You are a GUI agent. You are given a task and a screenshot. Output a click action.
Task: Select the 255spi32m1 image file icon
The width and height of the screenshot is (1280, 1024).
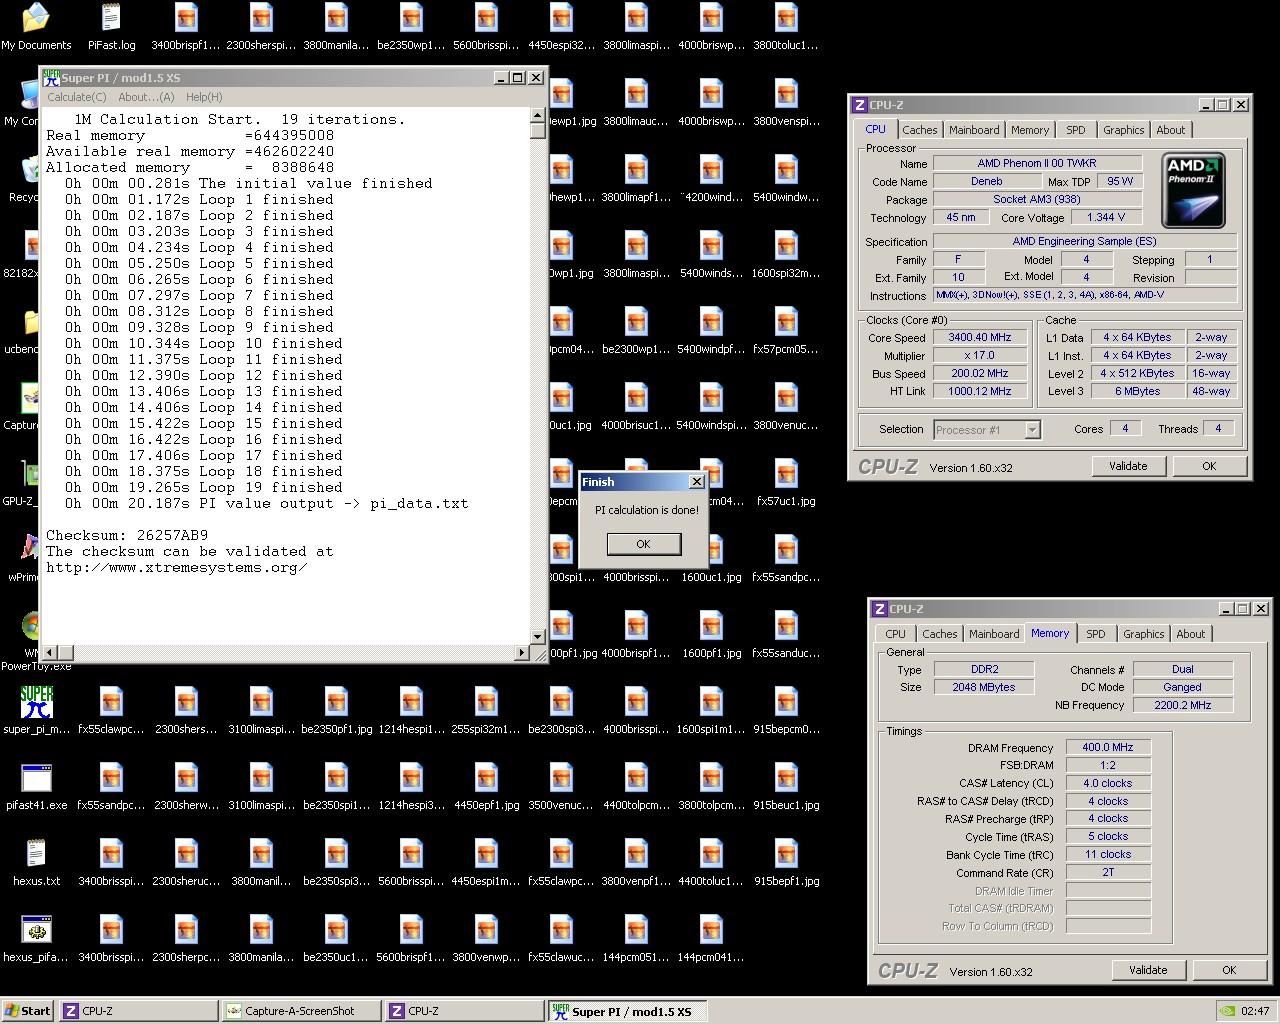pyautogui.click(x=486, y=702)
